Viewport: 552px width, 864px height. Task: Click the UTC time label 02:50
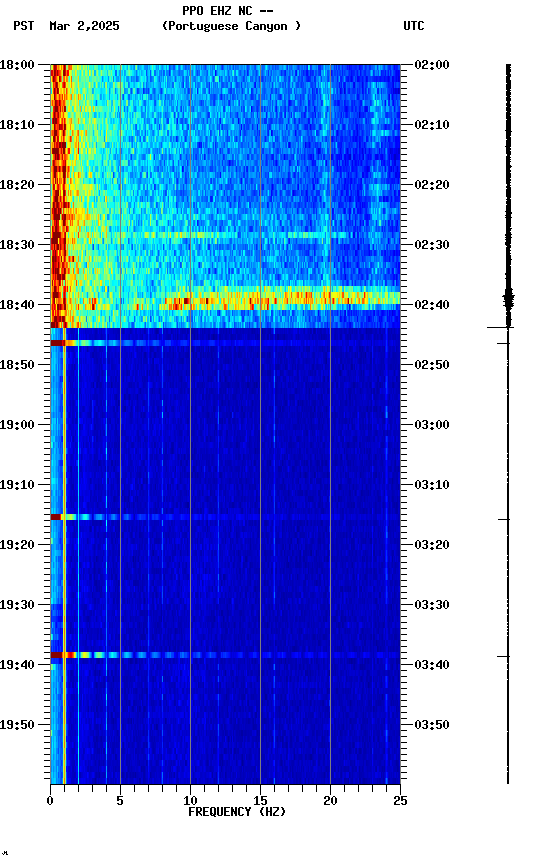[432, 365]
